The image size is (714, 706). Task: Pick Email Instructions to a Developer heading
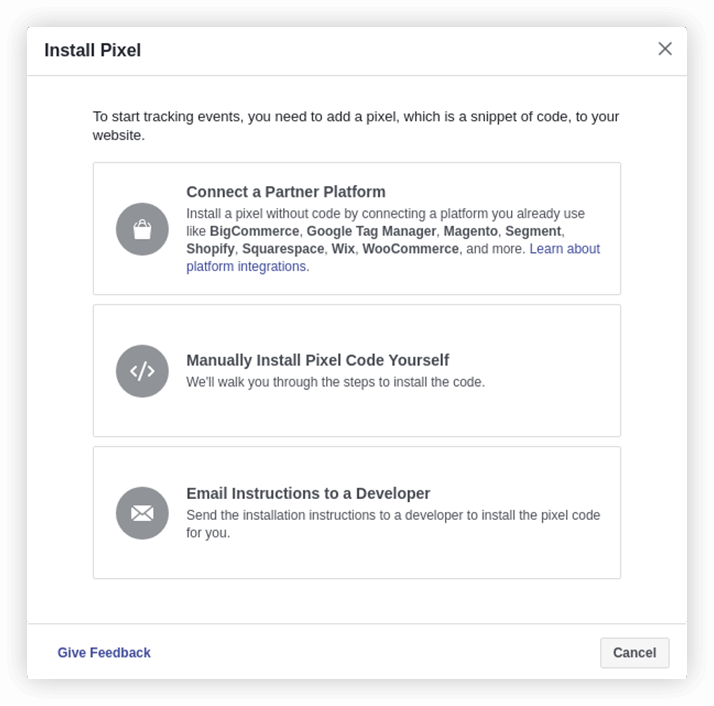coord(308,493)
